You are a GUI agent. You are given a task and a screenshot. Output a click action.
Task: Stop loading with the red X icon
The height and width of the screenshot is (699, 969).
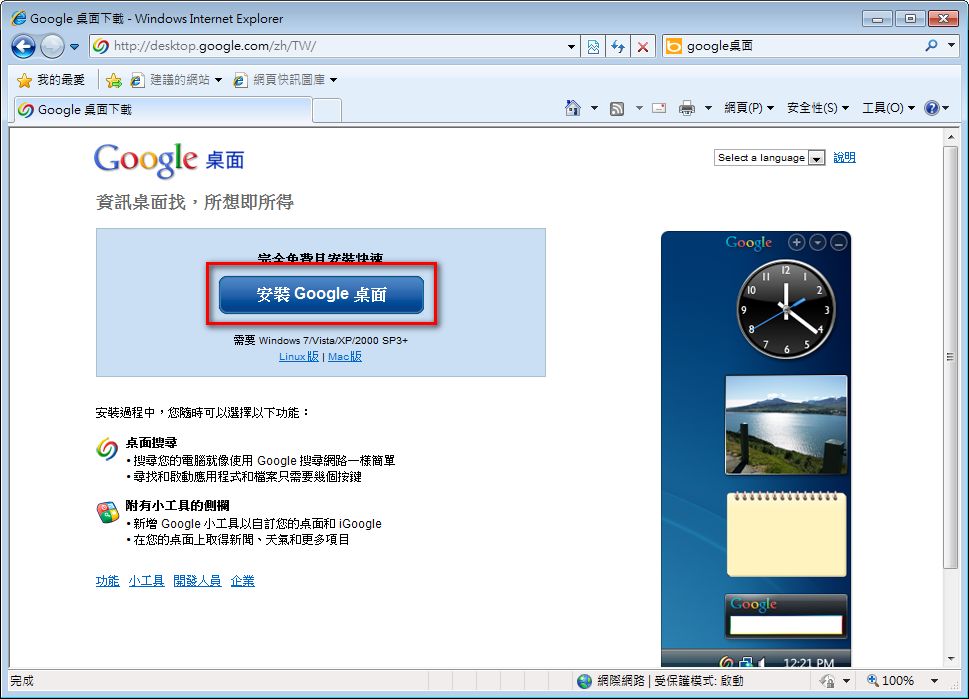(x=643, y=46)
